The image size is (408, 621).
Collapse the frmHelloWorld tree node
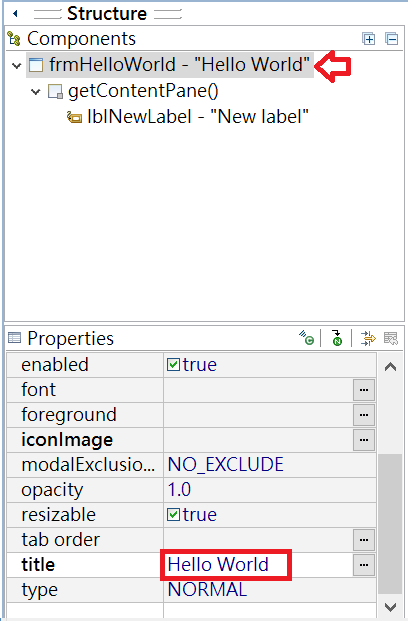click(x=17, y=65)
